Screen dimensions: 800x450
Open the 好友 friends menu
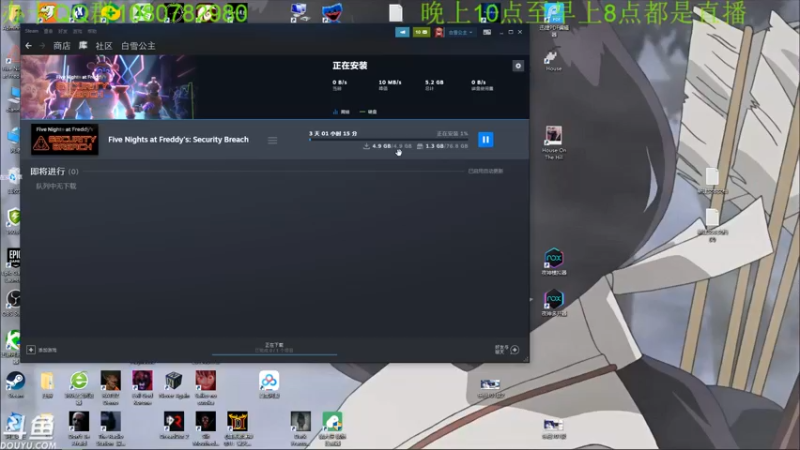(63, 31)
